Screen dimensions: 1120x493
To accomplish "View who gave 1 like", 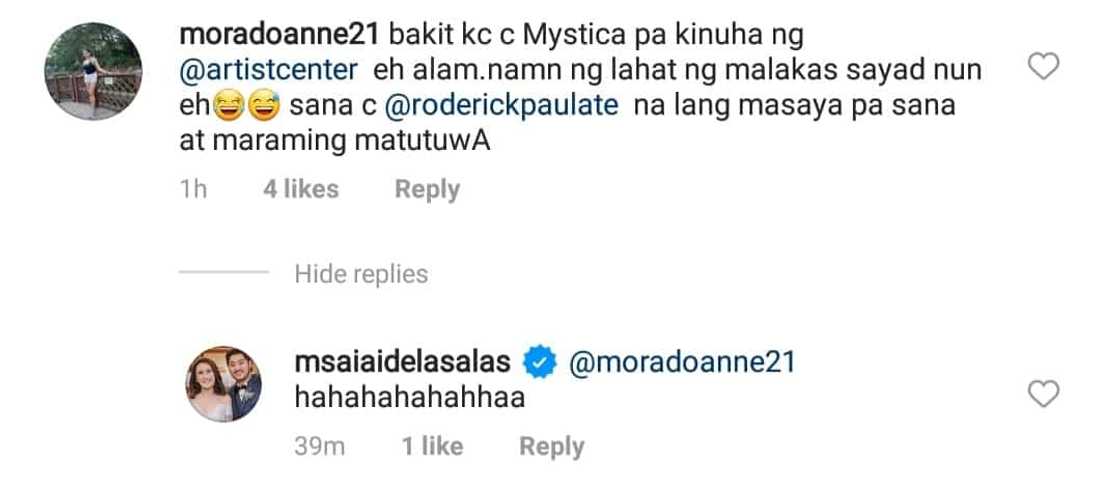I will [x=432, y=447].
